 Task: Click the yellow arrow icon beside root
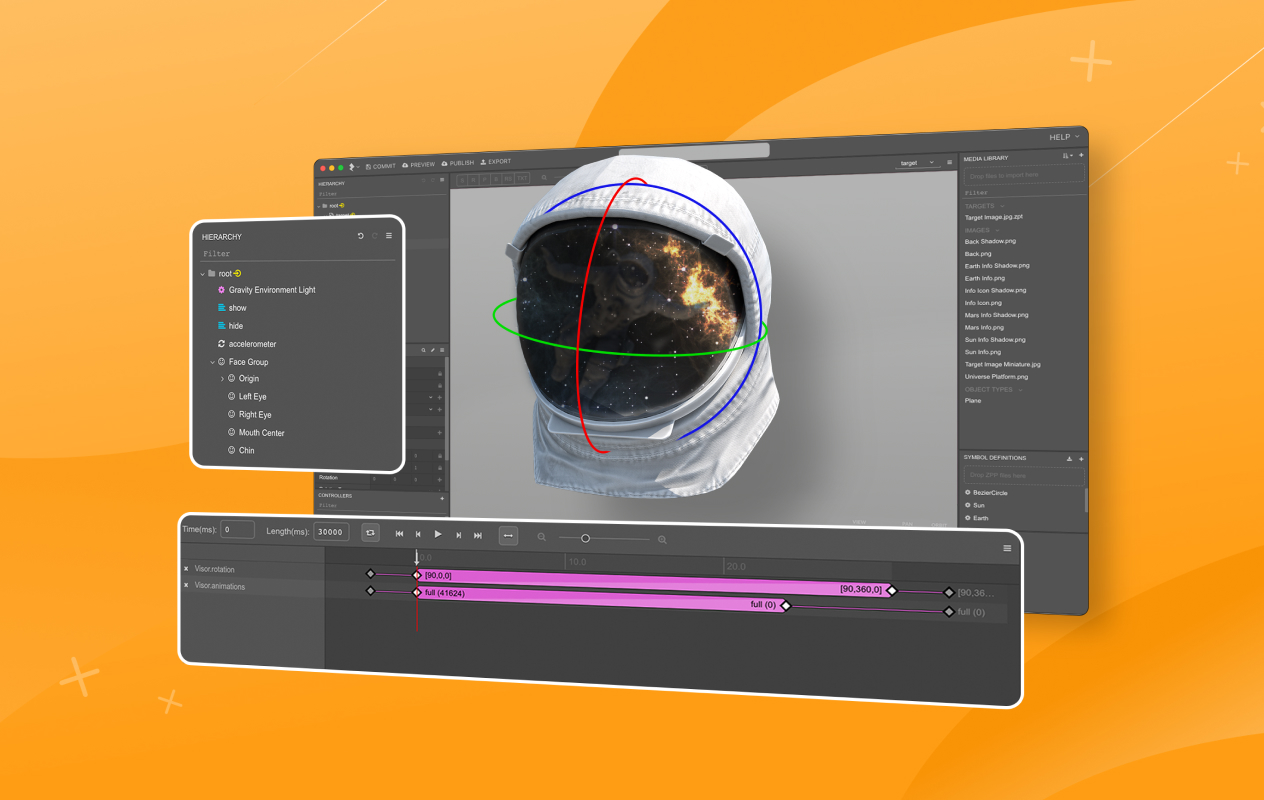[237, 273]
